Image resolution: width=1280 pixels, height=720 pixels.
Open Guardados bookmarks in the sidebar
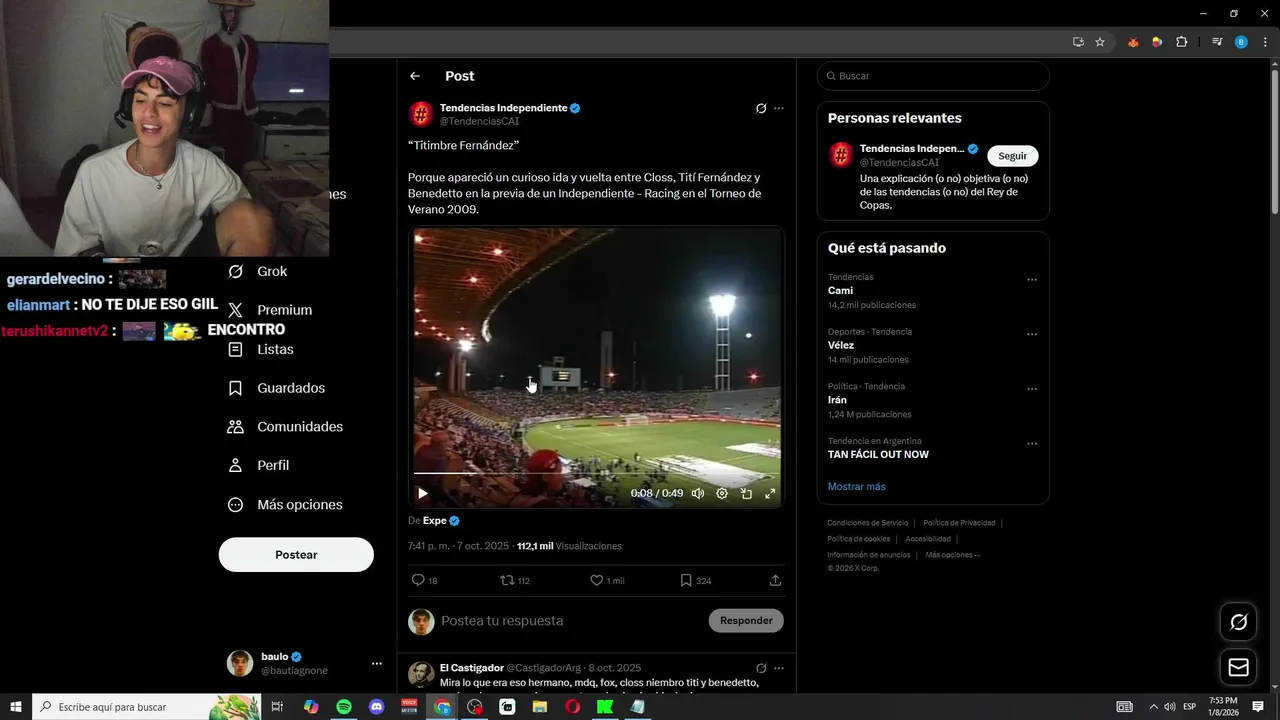click(276, 388)
